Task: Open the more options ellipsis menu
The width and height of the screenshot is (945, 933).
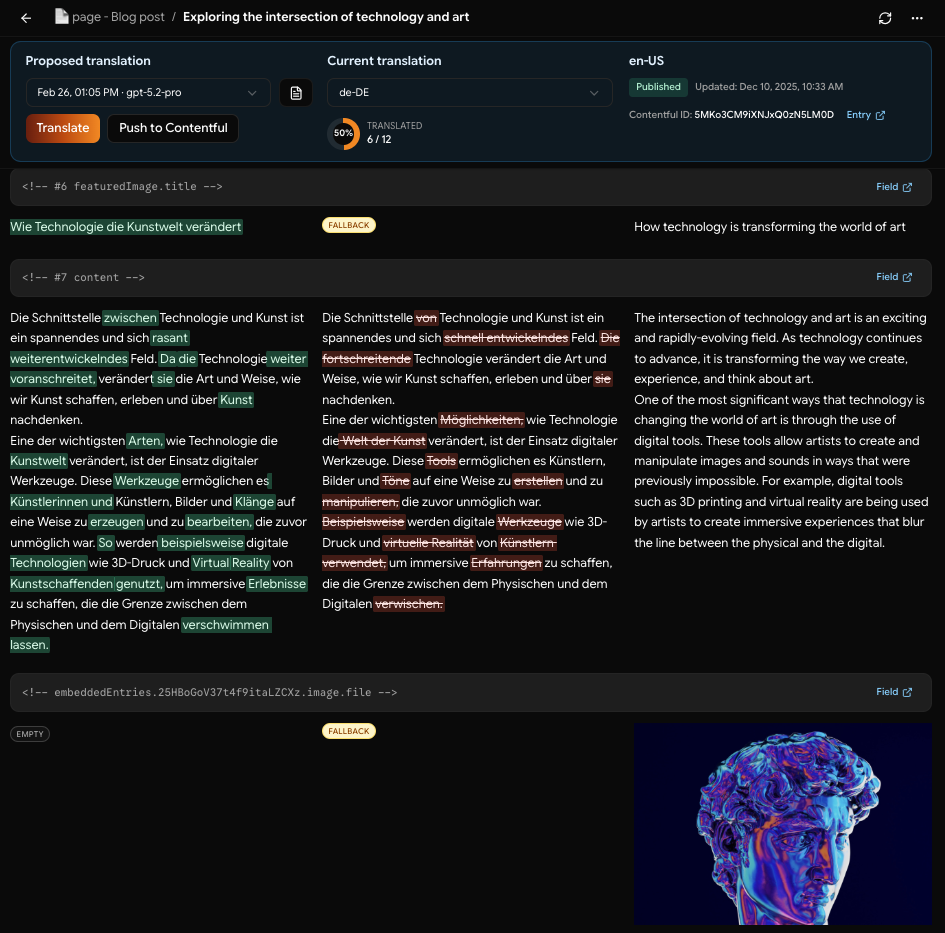Action: click(x=917, y=17)
